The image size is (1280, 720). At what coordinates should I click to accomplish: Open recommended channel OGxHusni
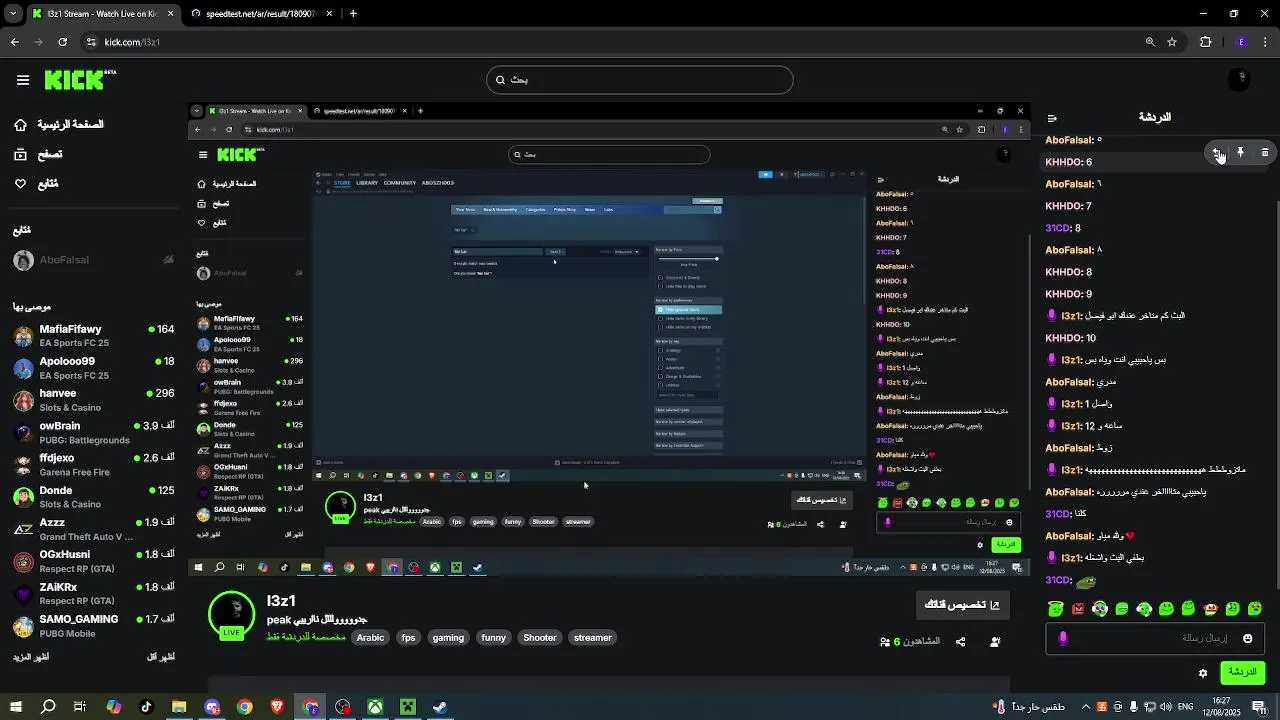94,561
